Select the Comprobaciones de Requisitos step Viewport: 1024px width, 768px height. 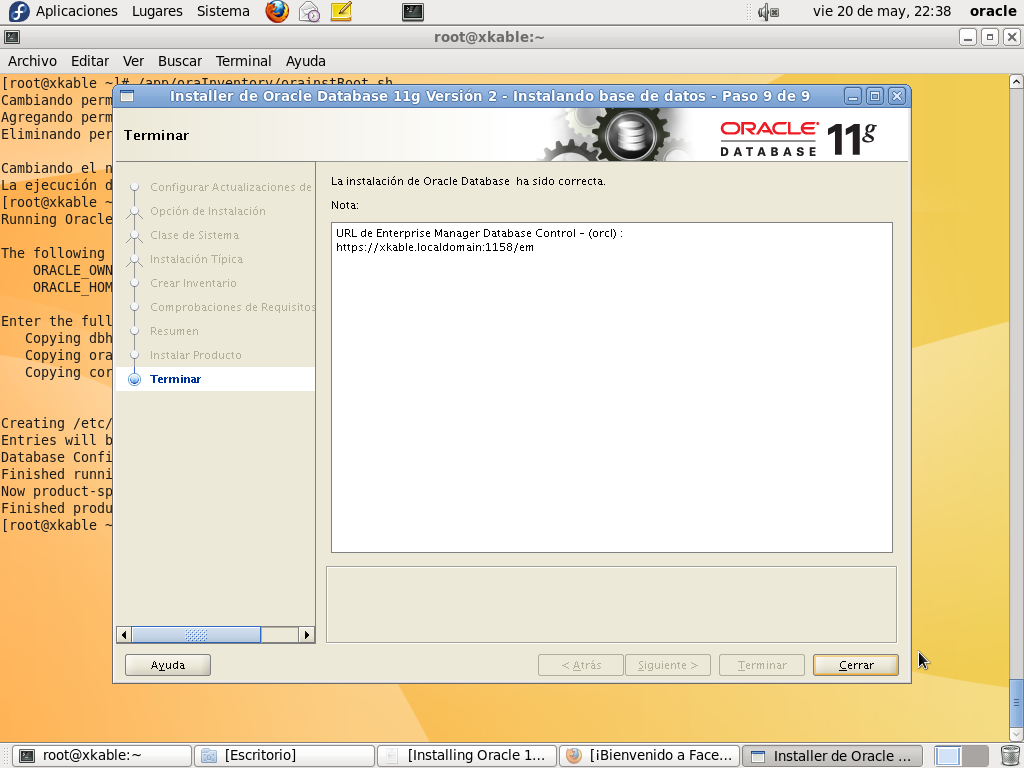click(x=232, y=307)
